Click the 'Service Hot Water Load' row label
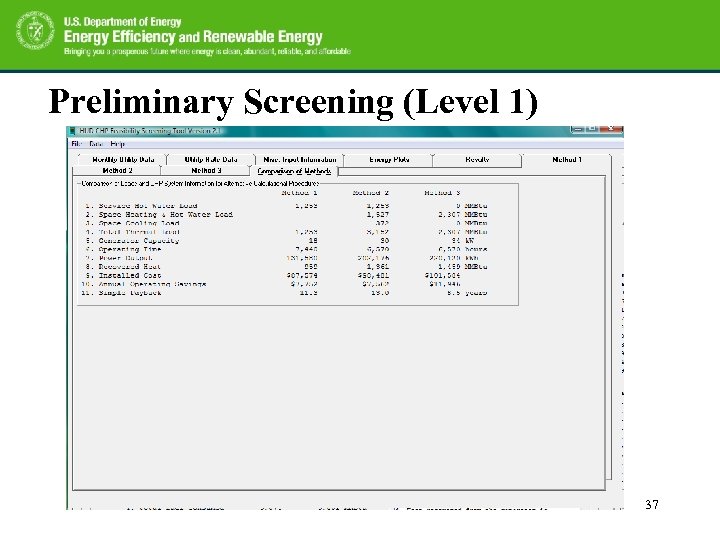 148,206
